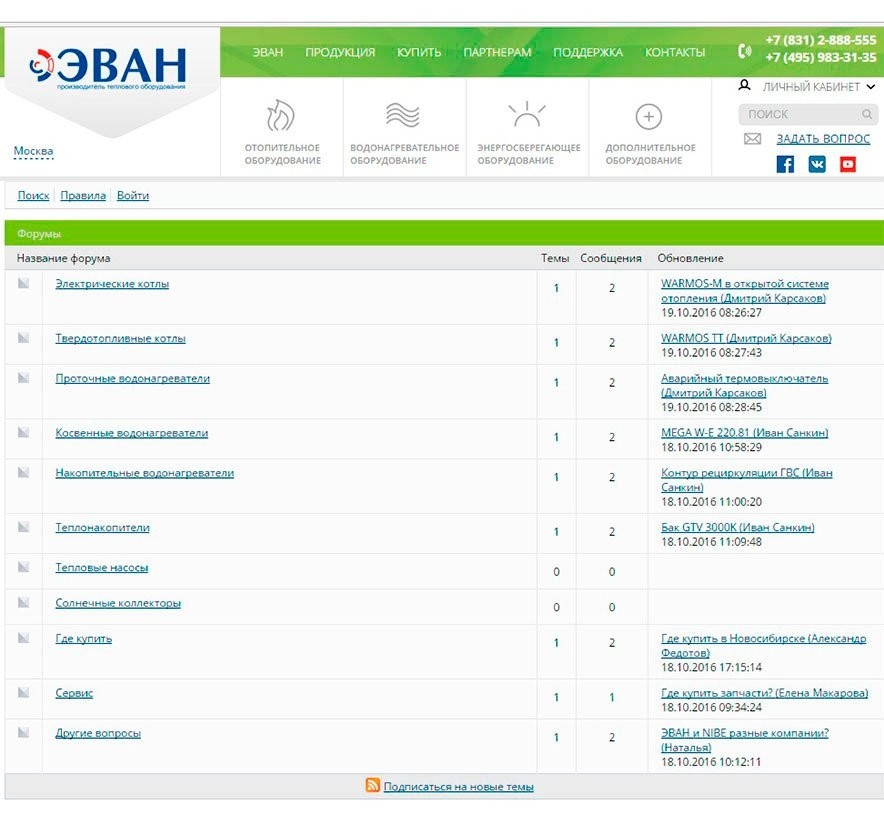
Task: Click the ЭВАН company logo
Action: [x=110, y=69]
